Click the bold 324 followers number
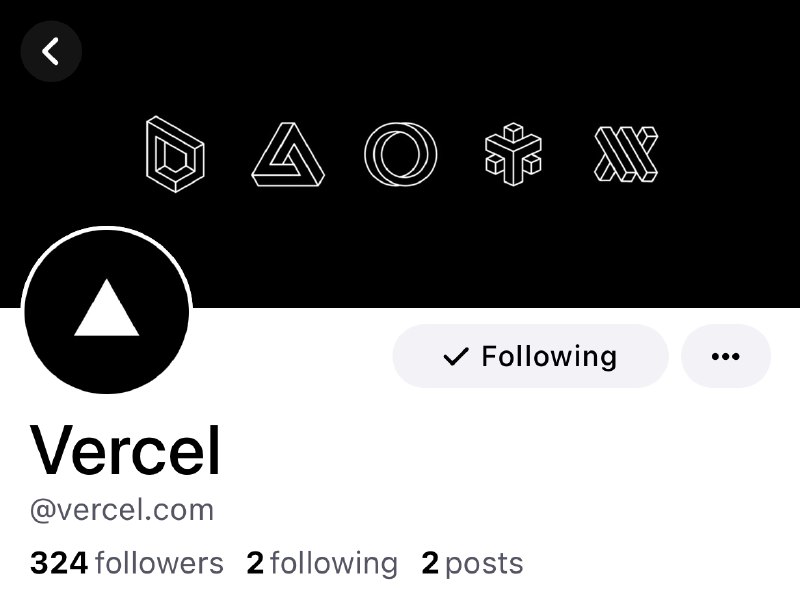Viewport: 800px width, 598px height. click(x=59, y=563)
